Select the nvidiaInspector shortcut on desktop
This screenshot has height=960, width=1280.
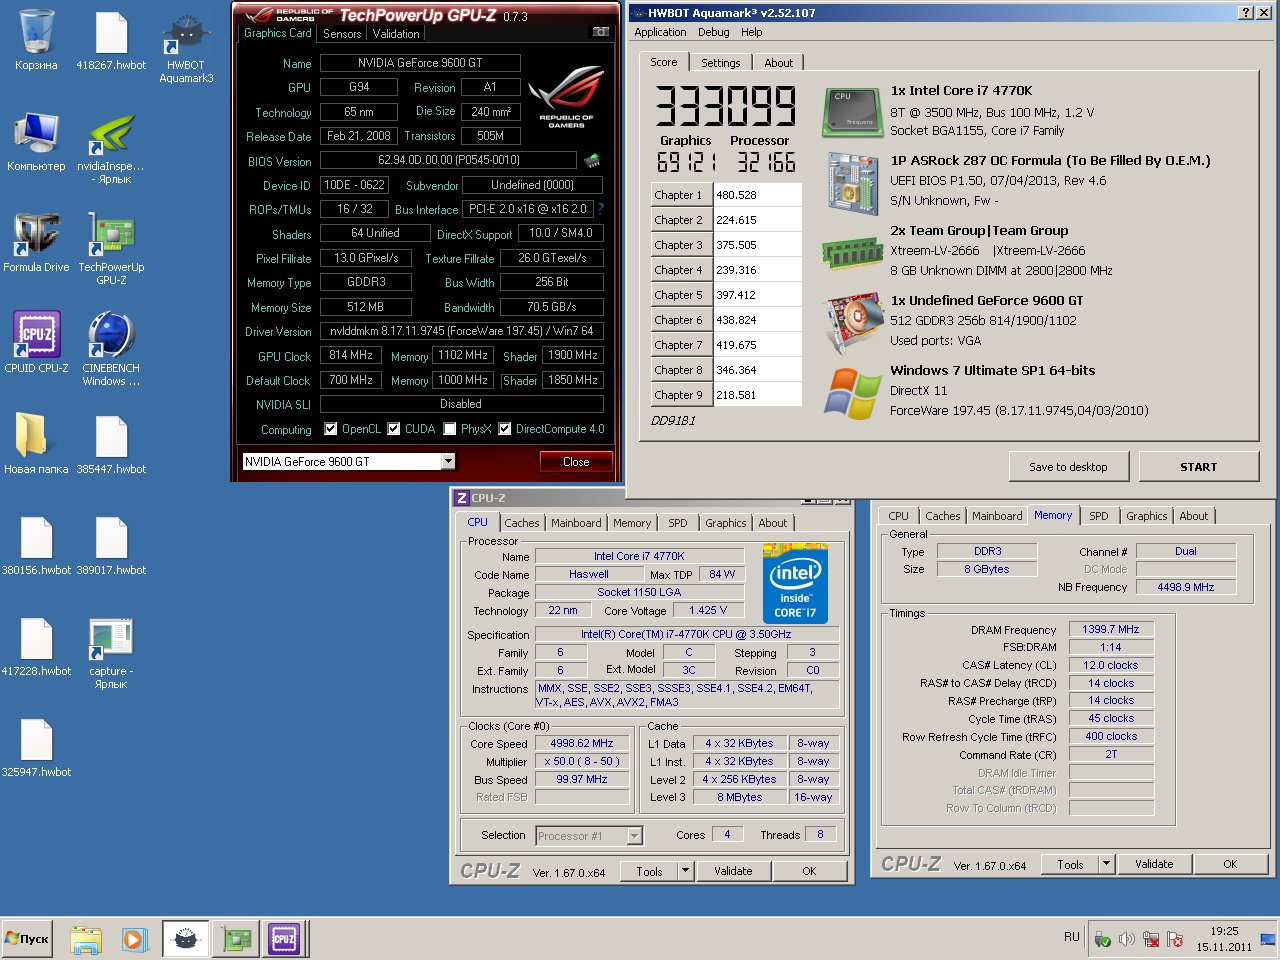[x=111, y=148]
